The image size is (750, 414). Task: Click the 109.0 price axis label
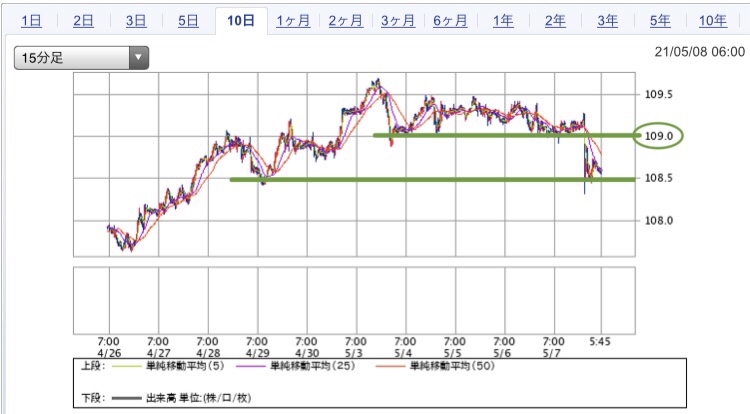click(x=658, y=136)
